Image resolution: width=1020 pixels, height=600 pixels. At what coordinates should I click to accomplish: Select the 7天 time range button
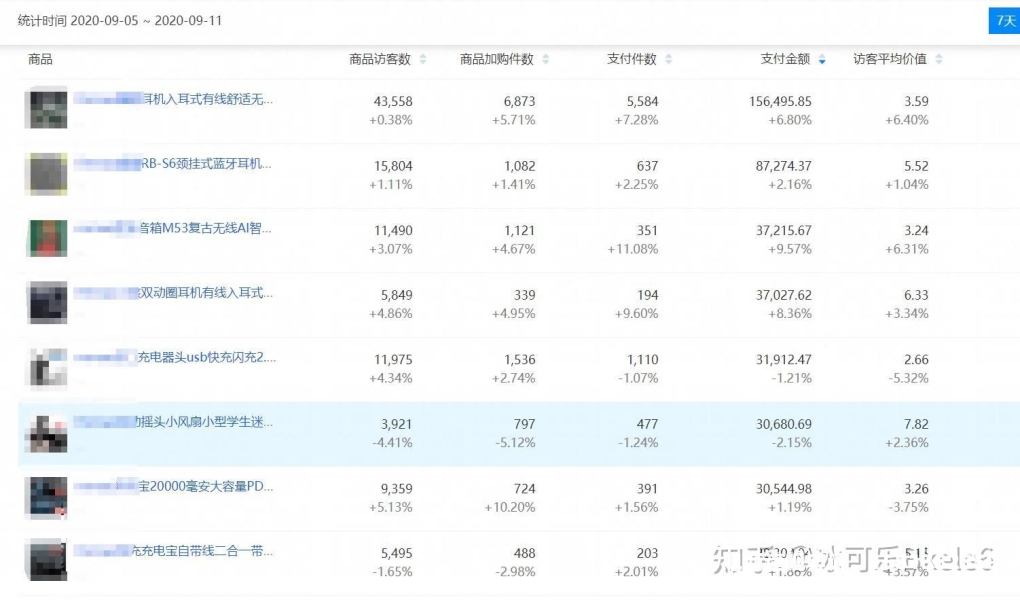(x=1003, y=21)
